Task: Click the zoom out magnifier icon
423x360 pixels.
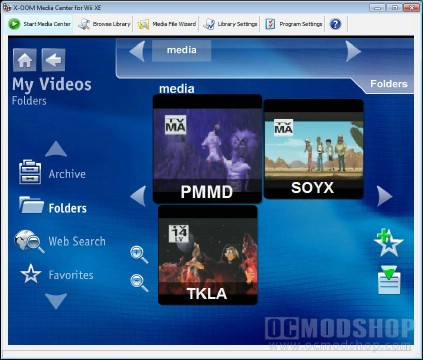Action: 139,283
